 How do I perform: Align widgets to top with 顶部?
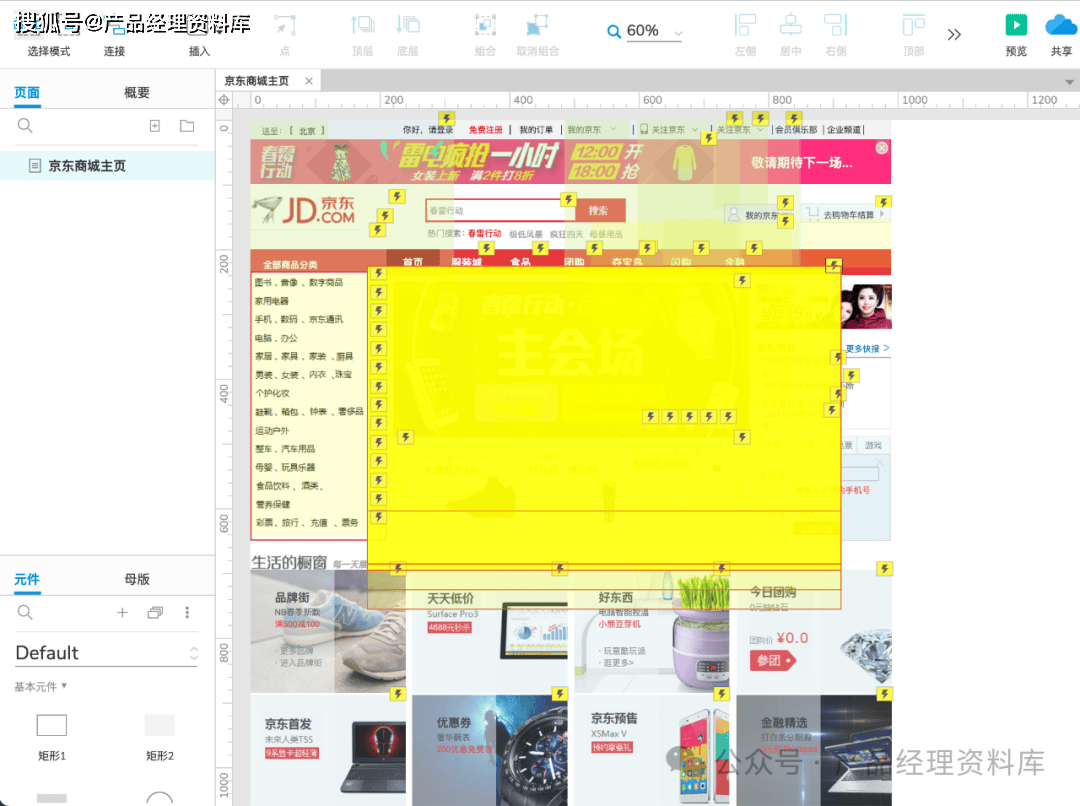coord(914,36)
